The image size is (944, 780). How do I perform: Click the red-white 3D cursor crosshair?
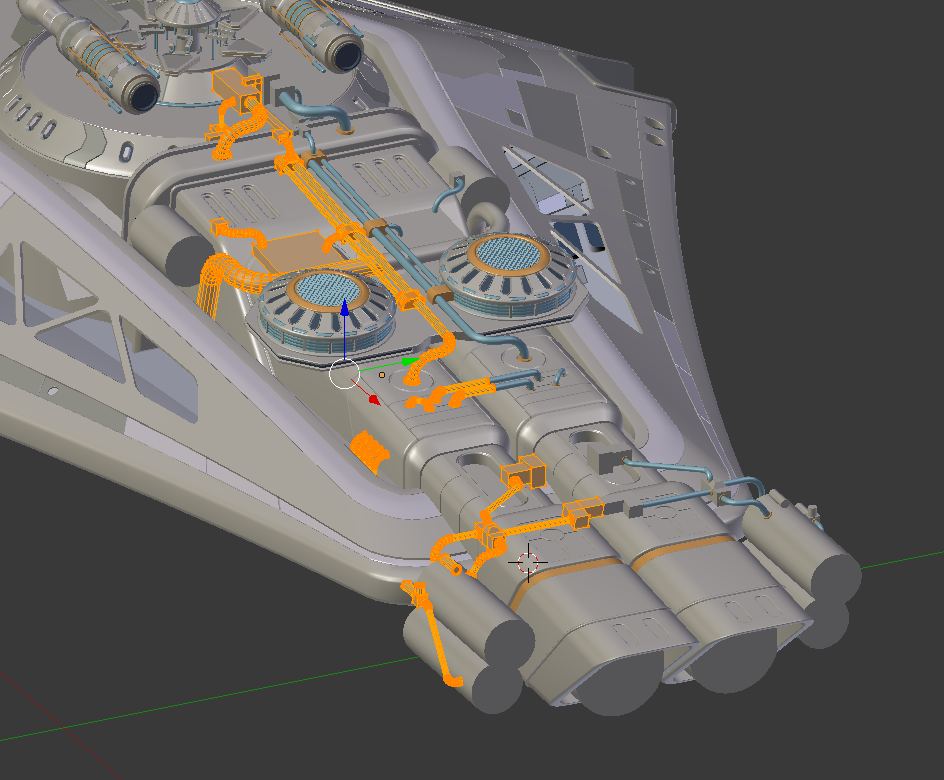click(x=528, y=563)
